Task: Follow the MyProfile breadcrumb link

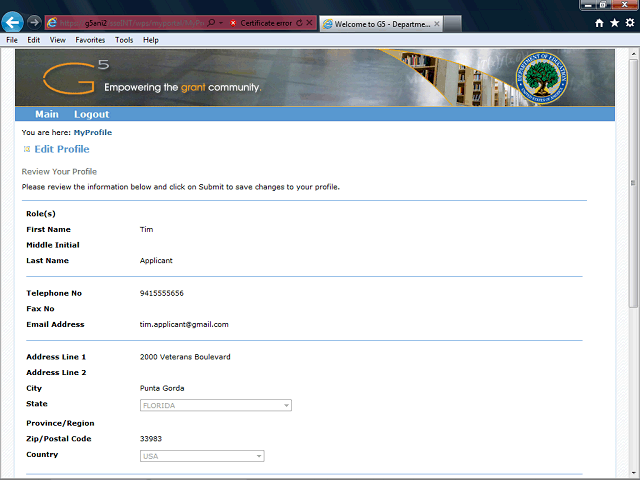Action: (93, 132)
